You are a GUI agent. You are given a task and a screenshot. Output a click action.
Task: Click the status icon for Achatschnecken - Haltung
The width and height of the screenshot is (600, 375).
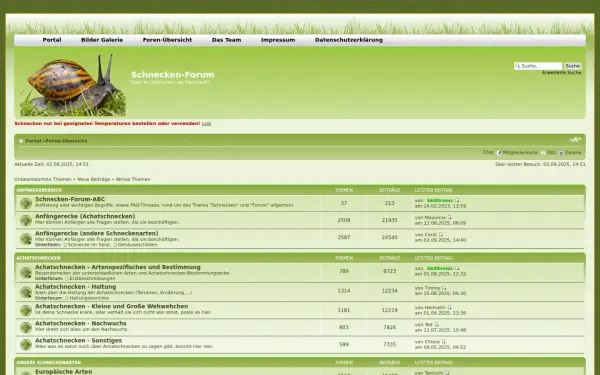click(x=26, y=292)
